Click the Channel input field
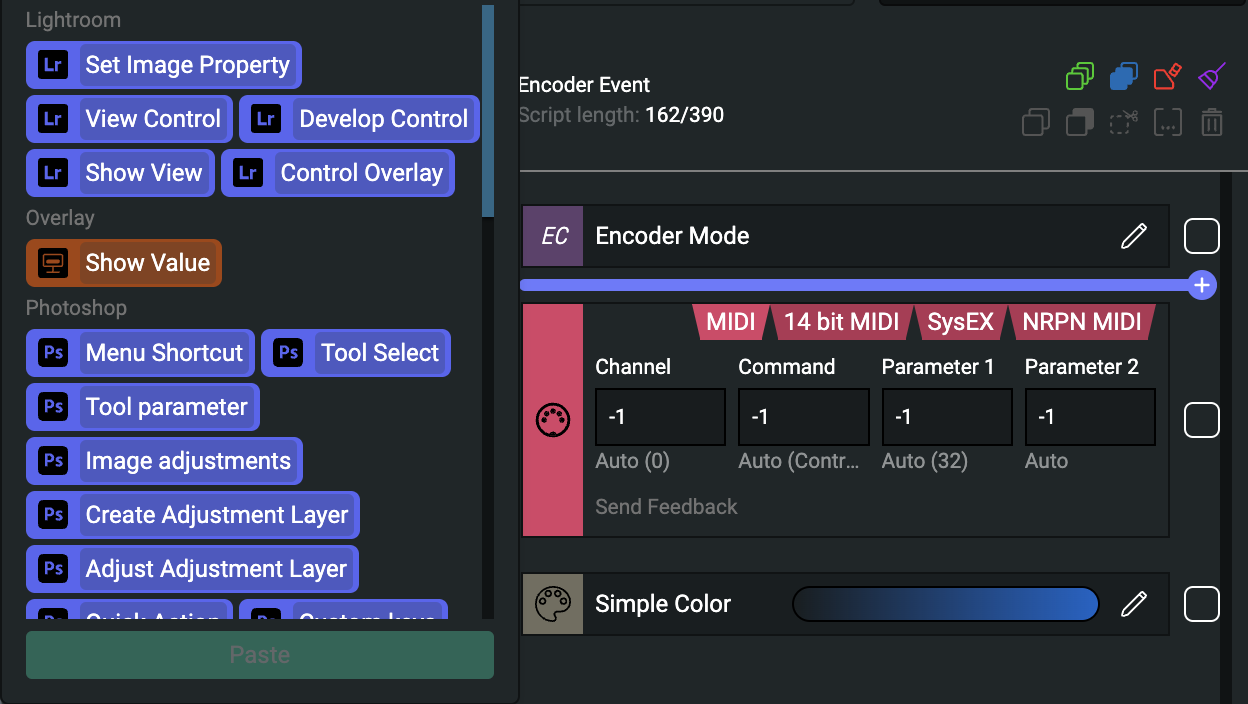1248x704 pixels. point(660,417)
